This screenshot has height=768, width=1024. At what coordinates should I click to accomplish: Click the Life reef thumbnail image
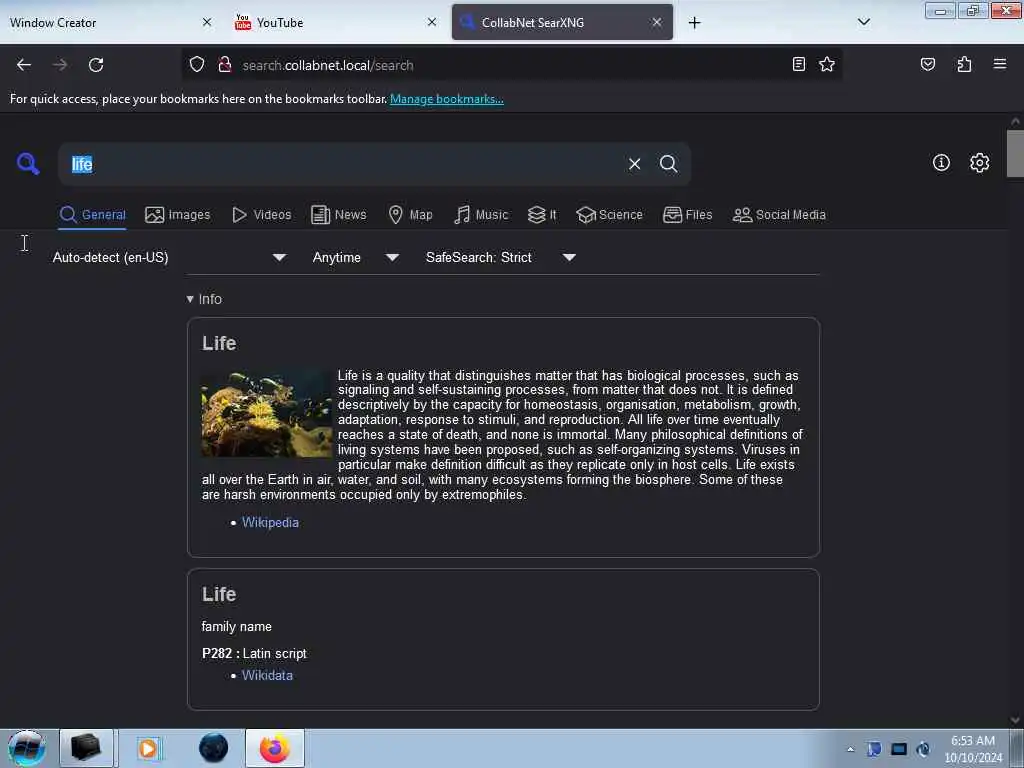266,413
